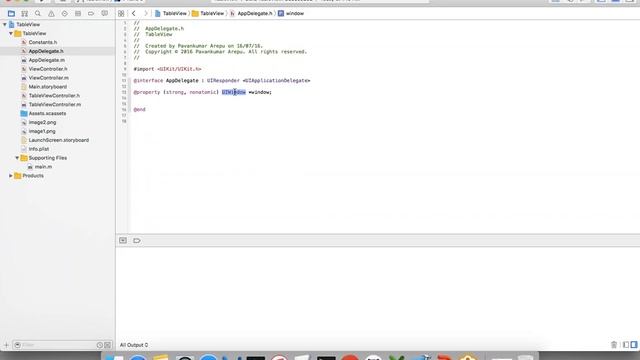Open TableViewController.m file

(x=55, y=104)
